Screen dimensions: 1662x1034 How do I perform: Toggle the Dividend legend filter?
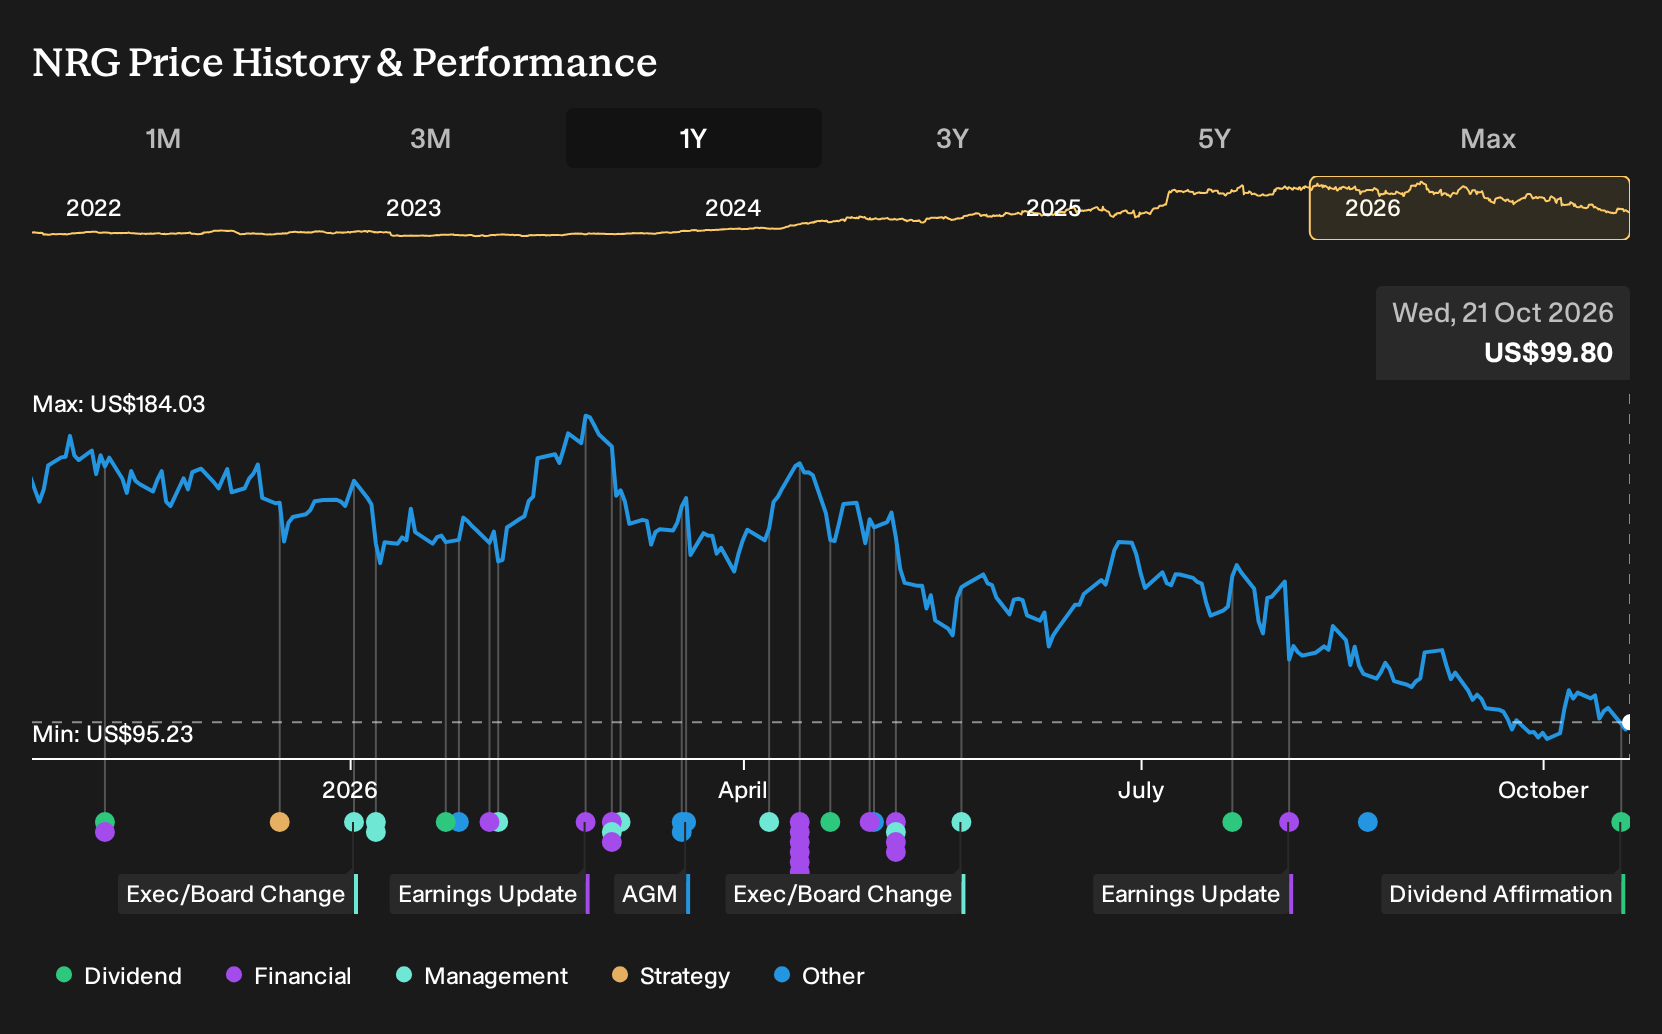[x=119, y=976]
